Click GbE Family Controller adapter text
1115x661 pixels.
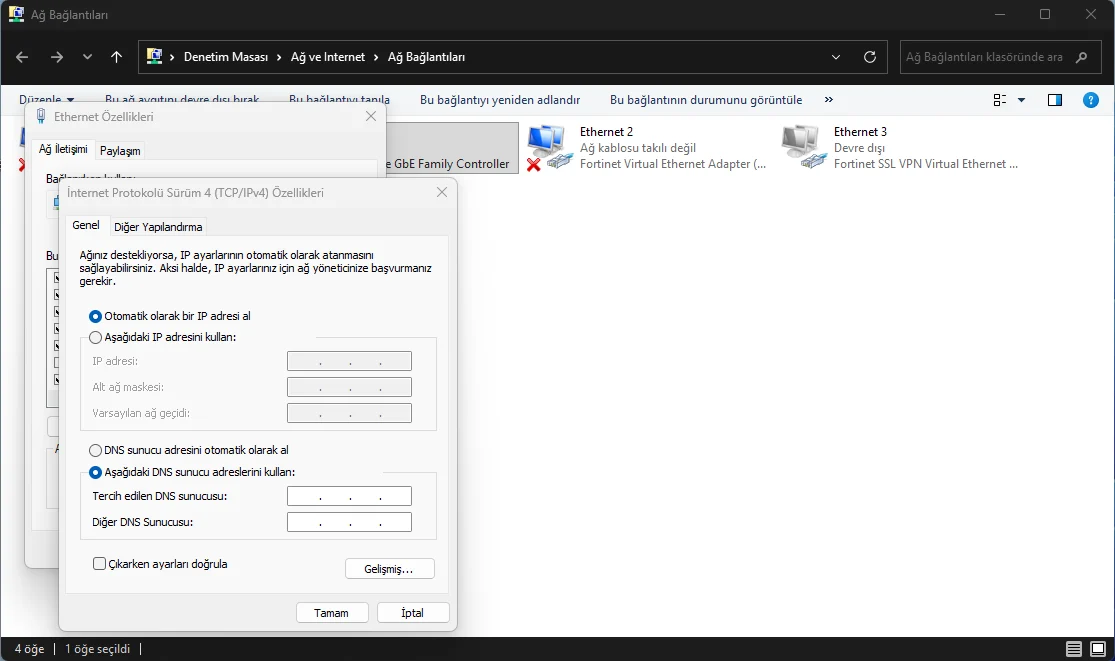[452, 163]
